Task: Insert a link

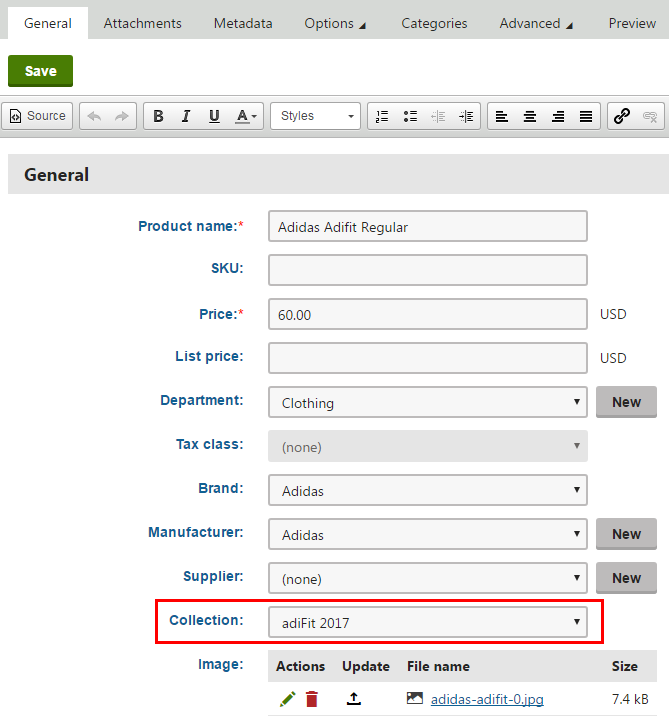Action: [622, 116]
